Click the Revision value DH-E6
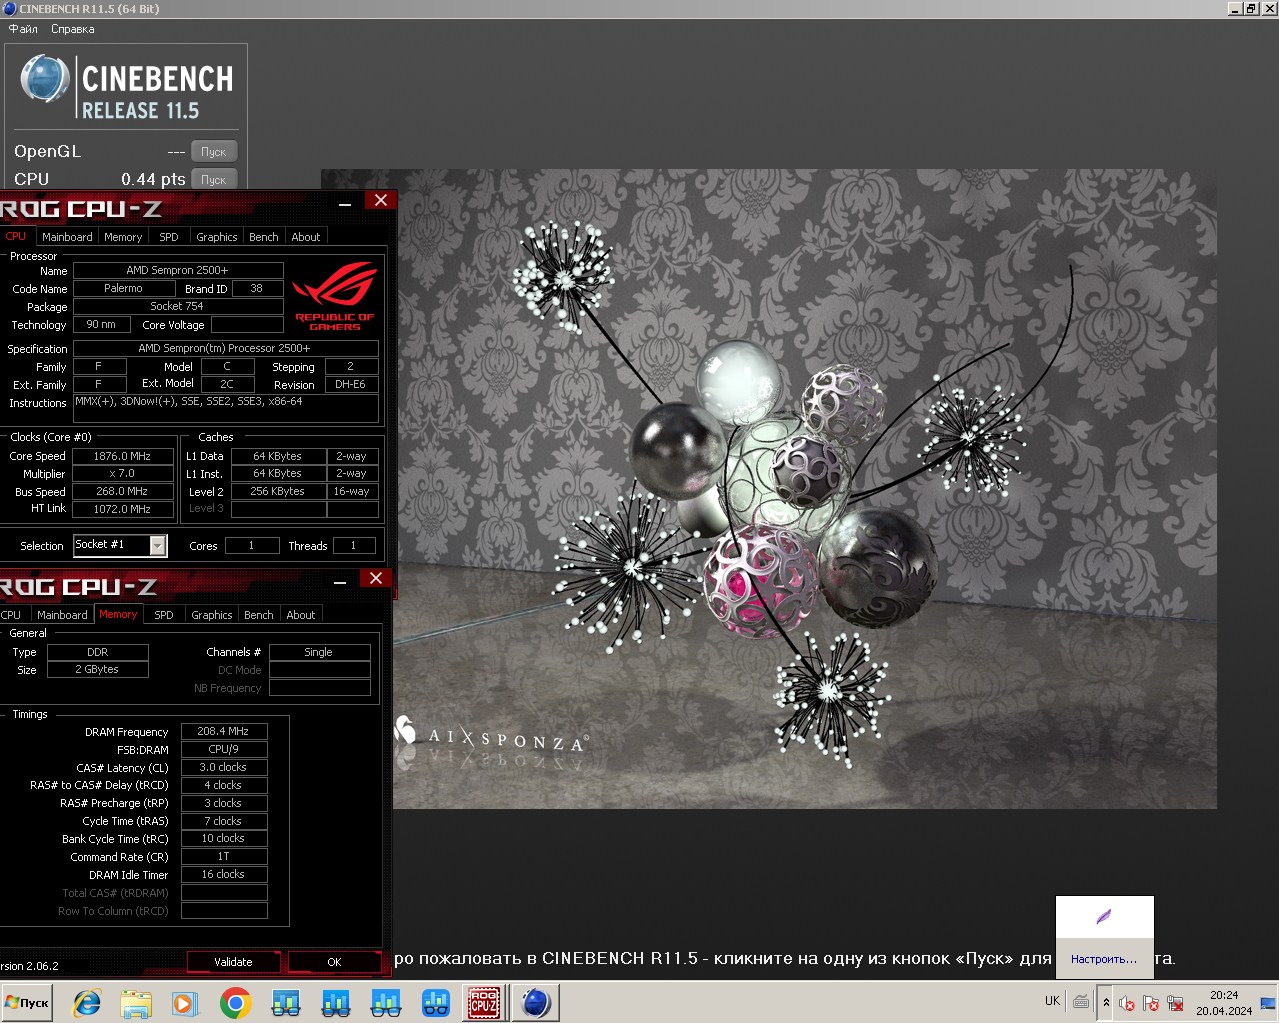 click(x=351, y=384)
